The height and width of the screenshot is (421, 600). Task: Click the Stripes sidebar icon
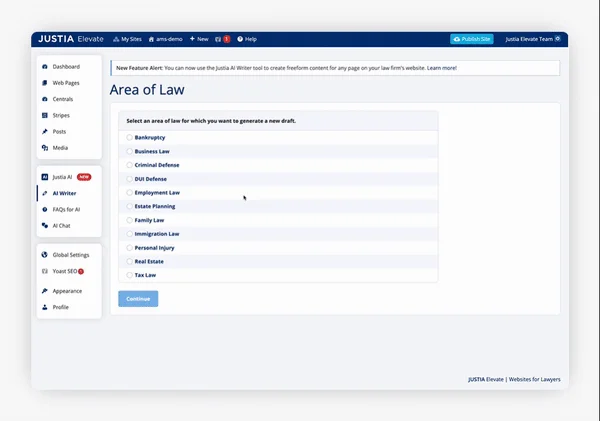pos(45,115)
